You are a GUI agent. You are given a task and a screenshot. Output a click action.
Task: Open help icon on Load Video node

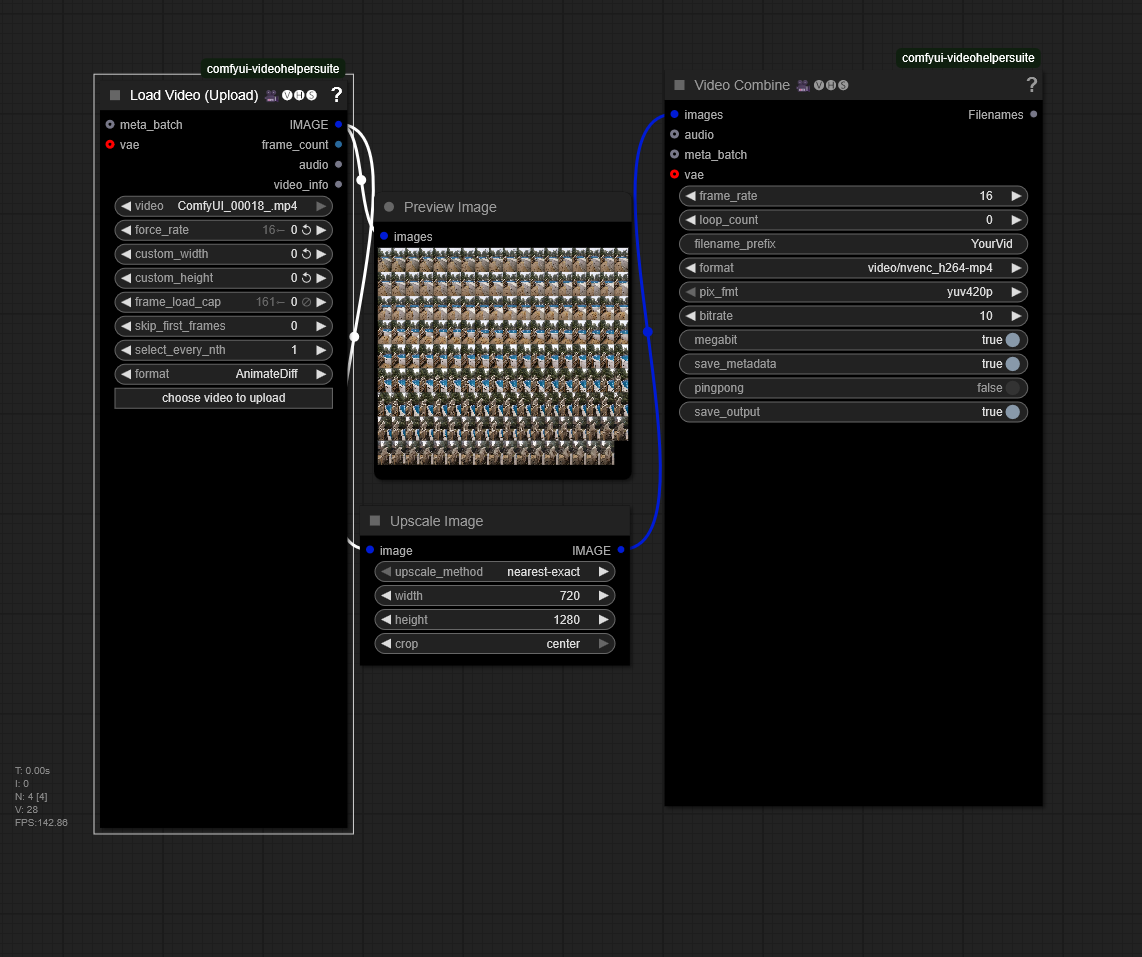tap(336, 95)
